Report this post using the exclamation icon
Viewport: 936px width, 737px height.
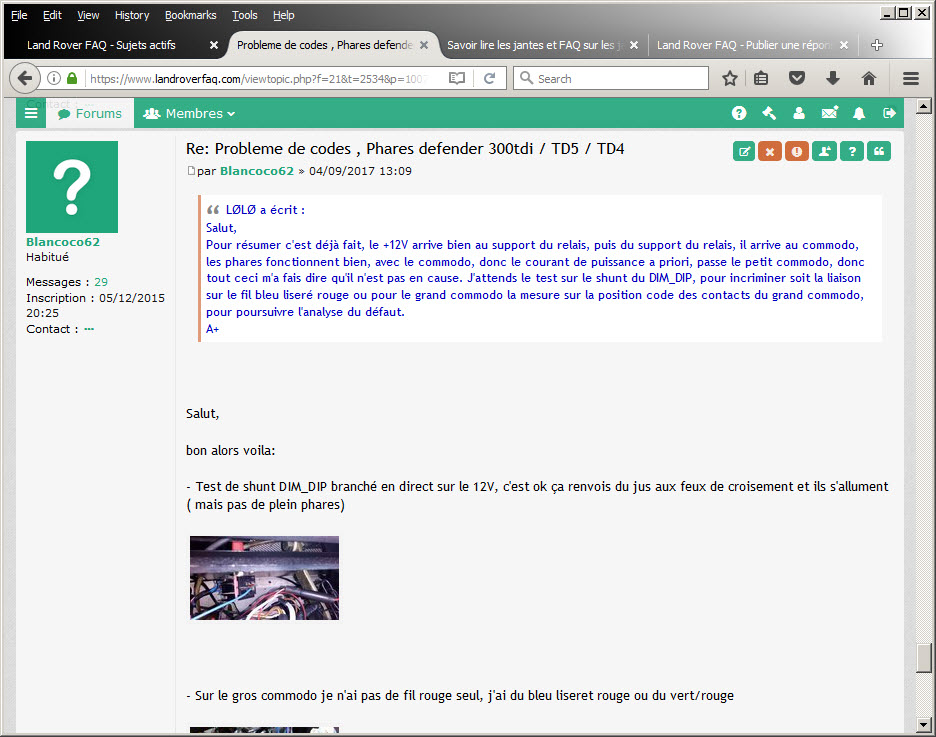click(x=797, y=151)
